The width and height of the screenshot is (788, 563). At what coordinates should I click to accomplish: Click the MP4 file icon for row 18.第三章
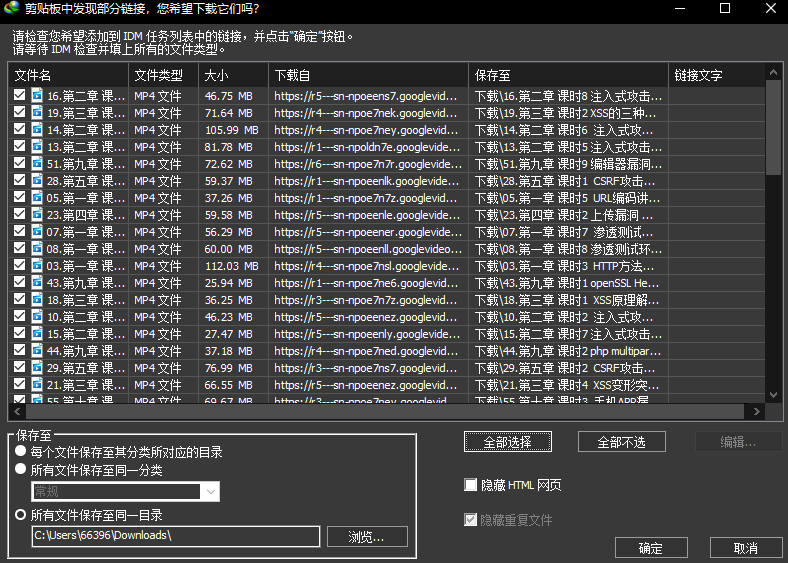pyautogui.click(x=37, y=300)
